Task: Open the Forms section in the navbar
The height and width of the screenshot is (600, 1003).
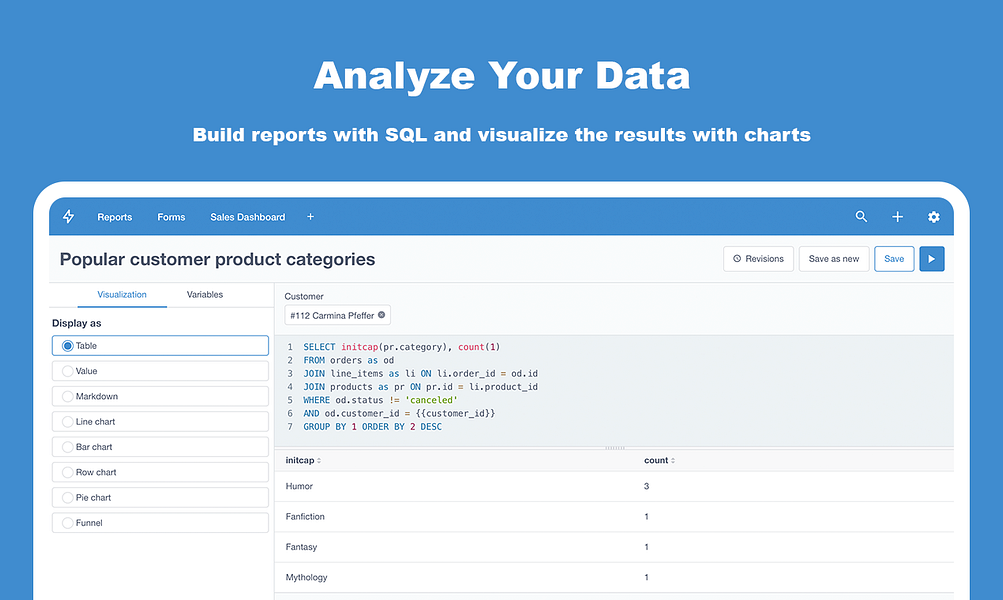Action: [x=171, y=216]
